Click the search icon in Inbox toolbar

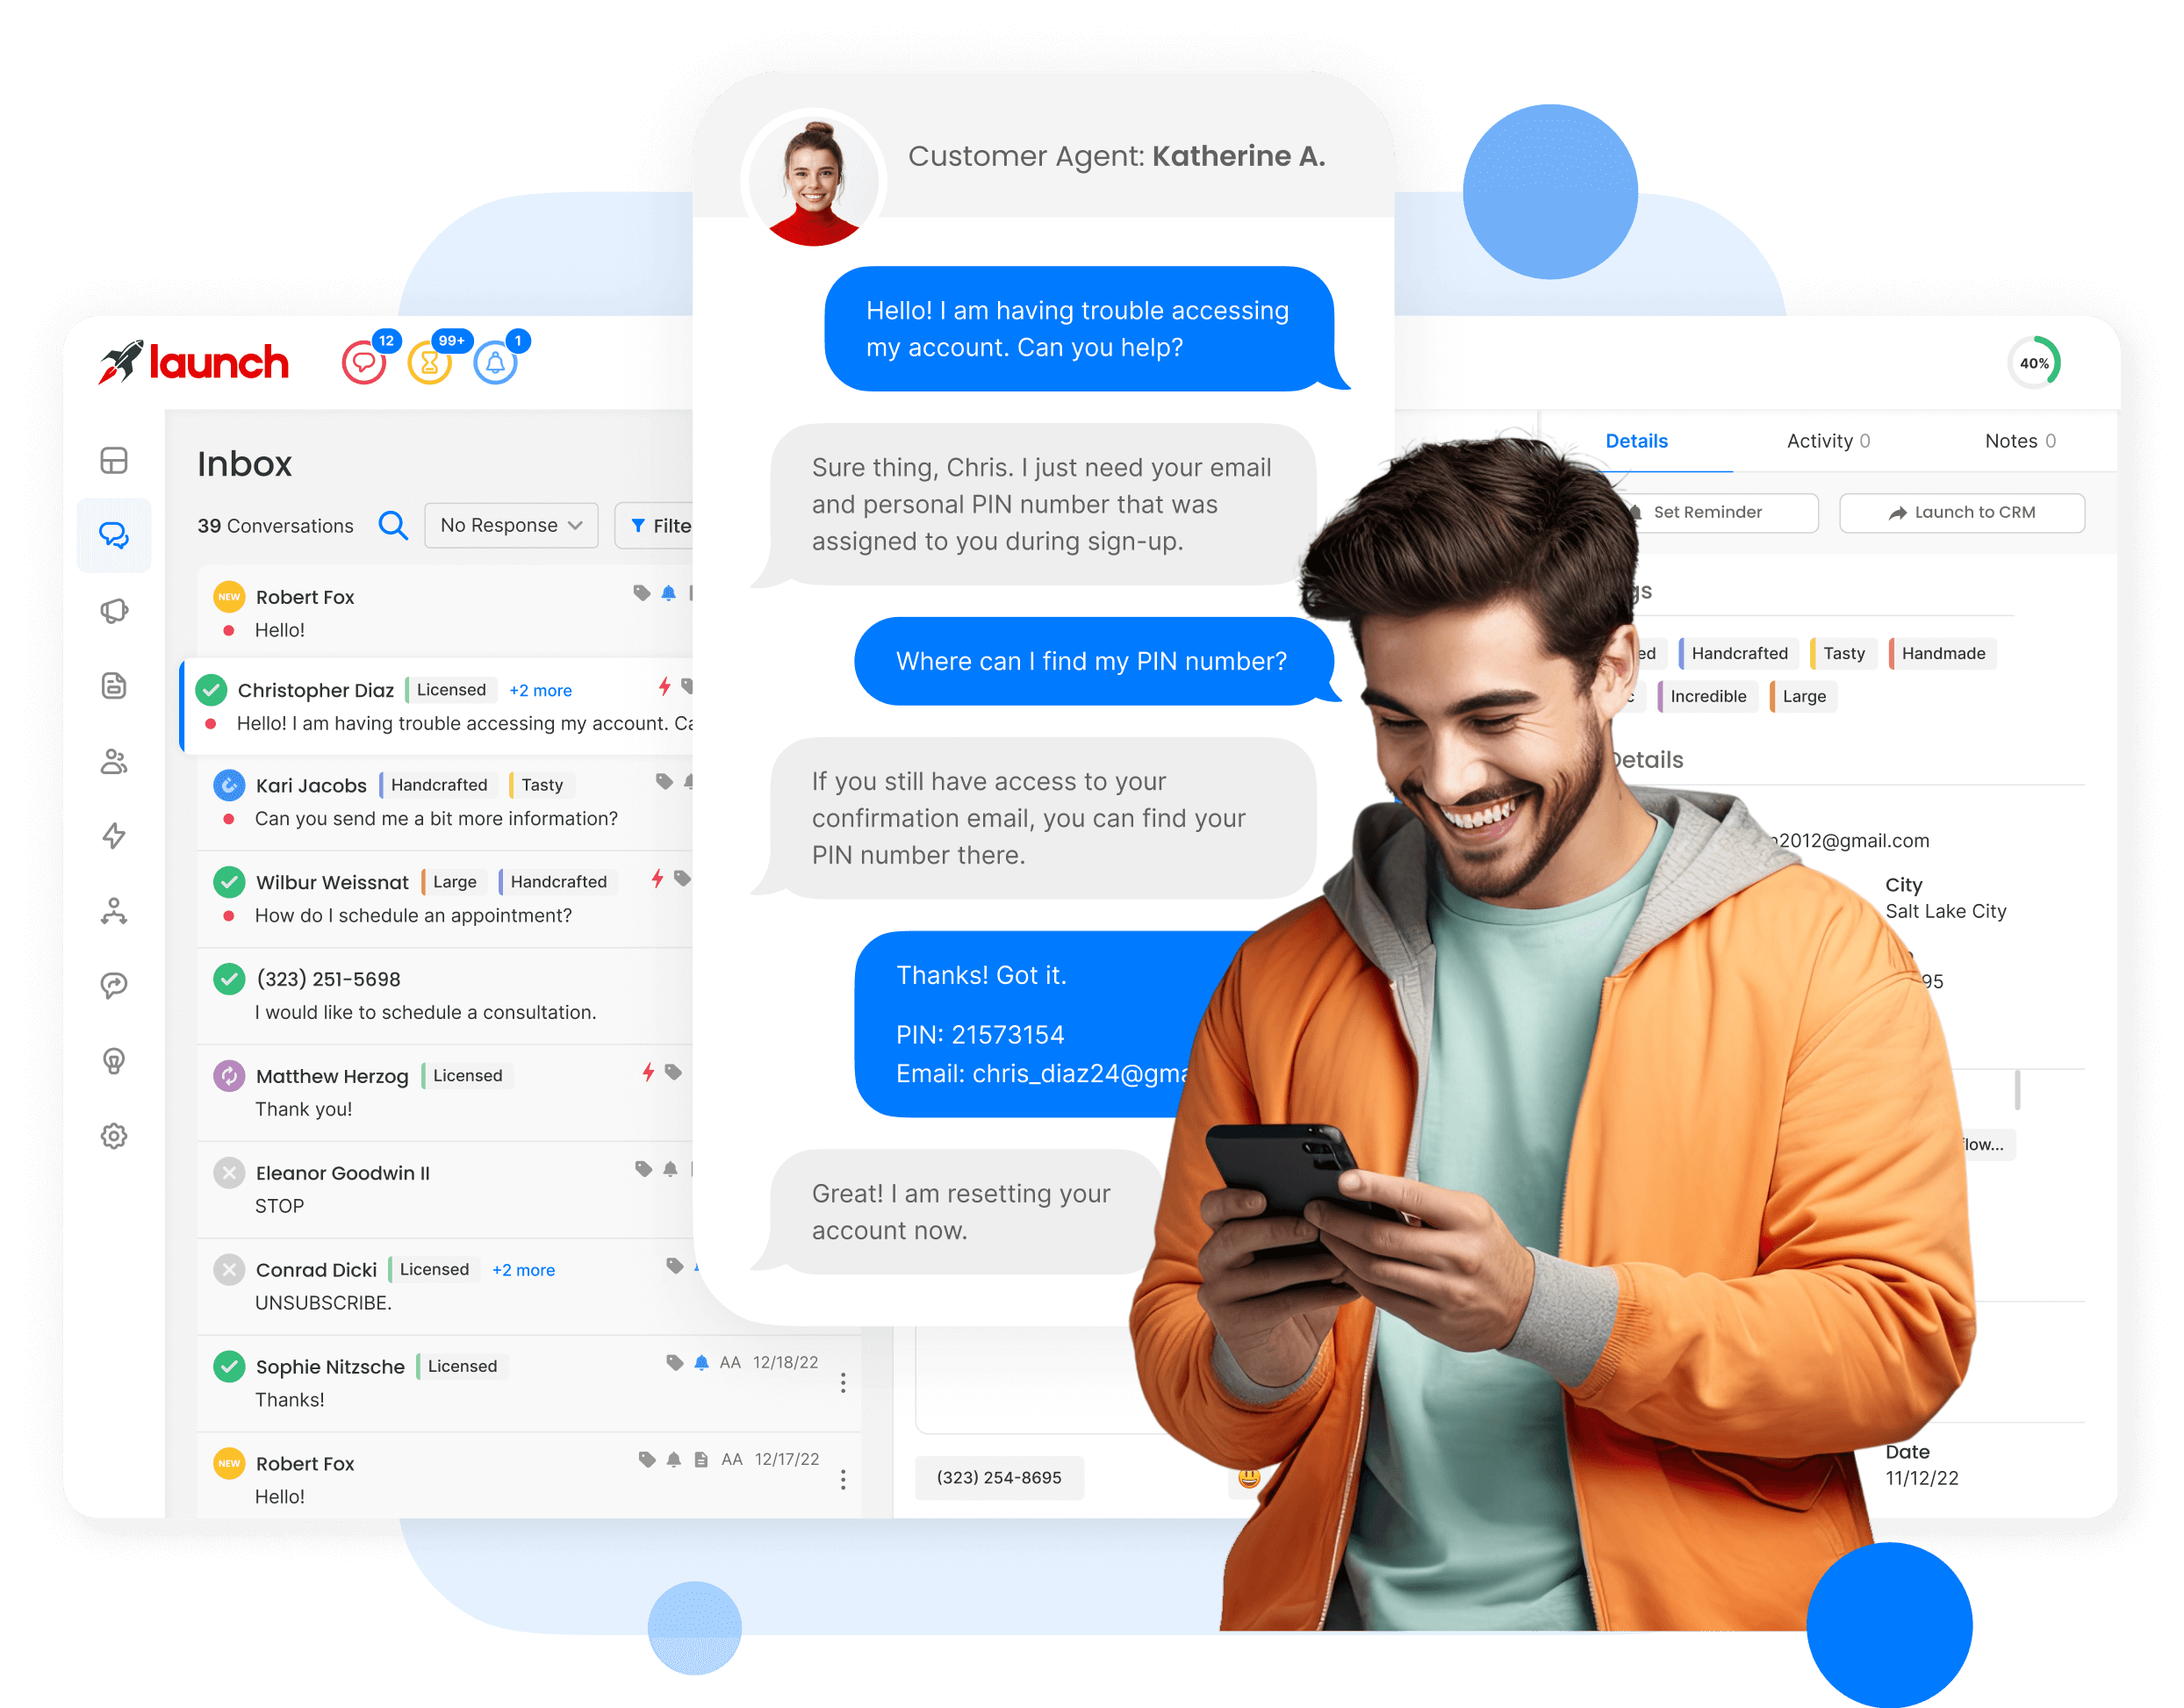coord(392,527)
